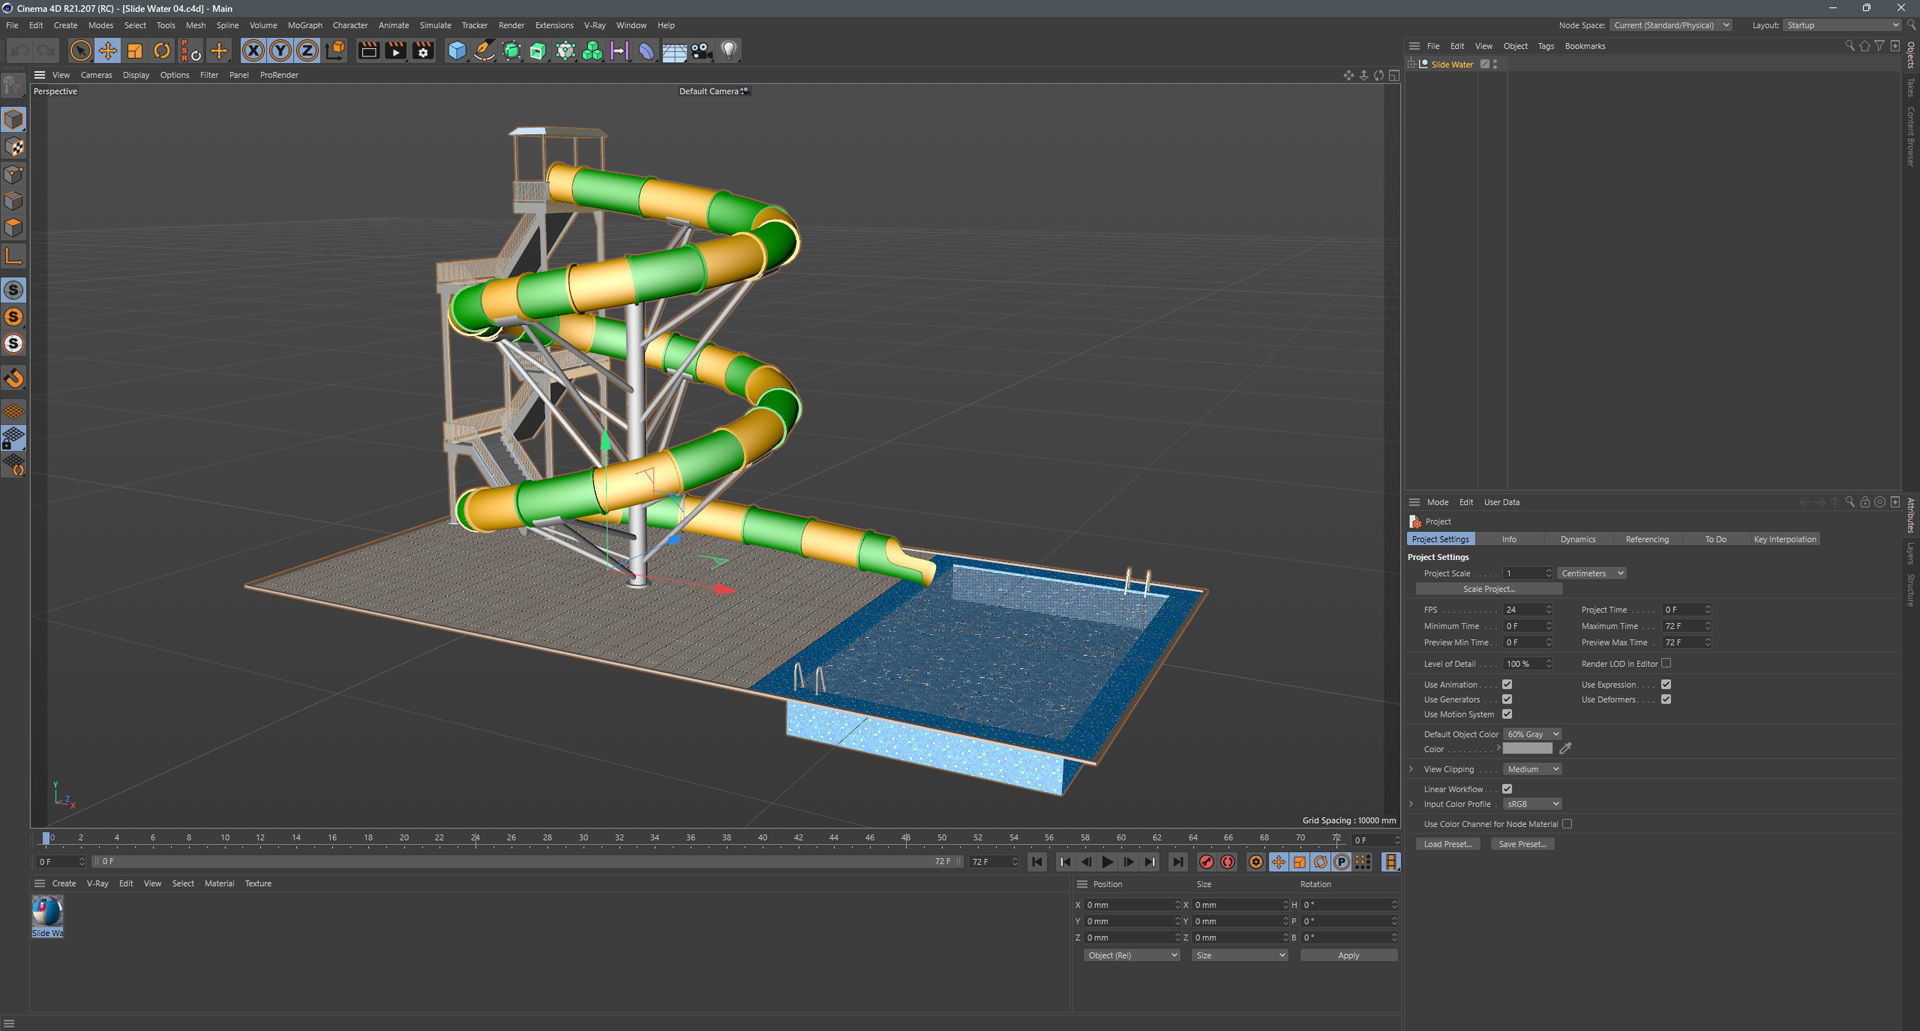This screenshot has width=1920, height=1031.
Task: Toggle the Use Deformers checkbox
Action: tap(1666, 699)
